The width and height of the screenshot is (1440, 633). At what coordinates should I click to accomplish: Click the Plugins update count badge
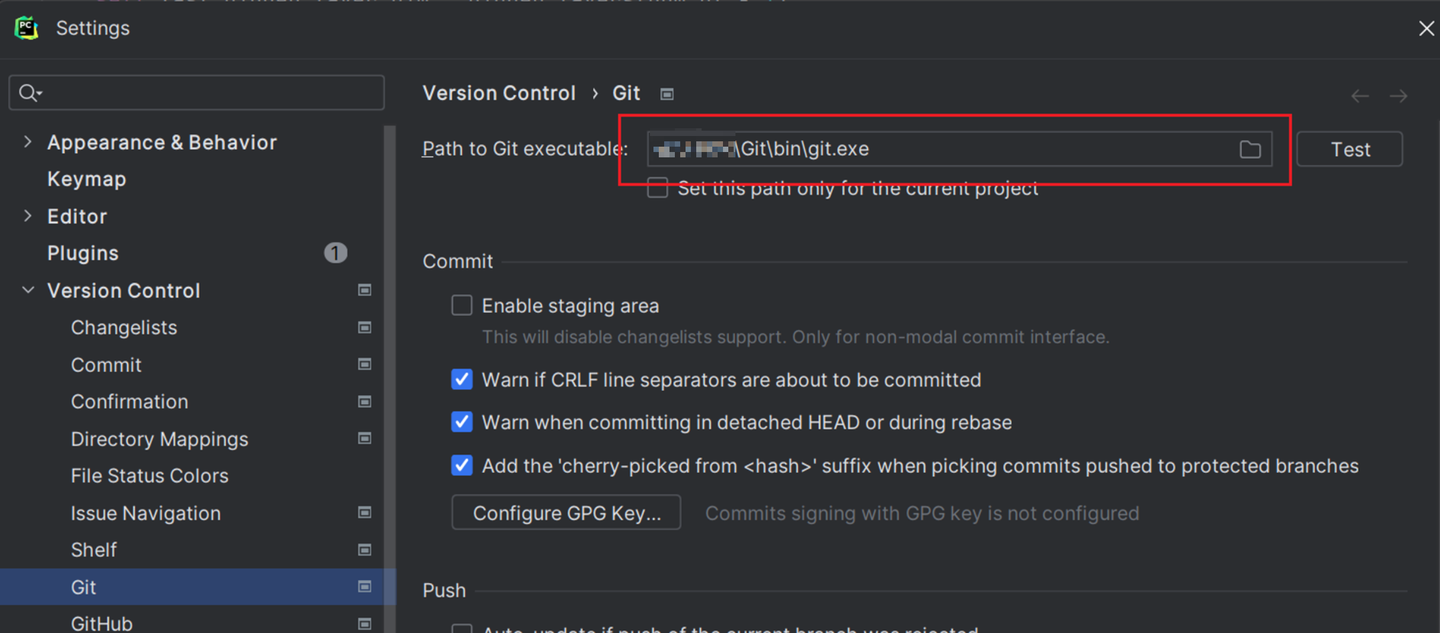(x=335, y=253)
